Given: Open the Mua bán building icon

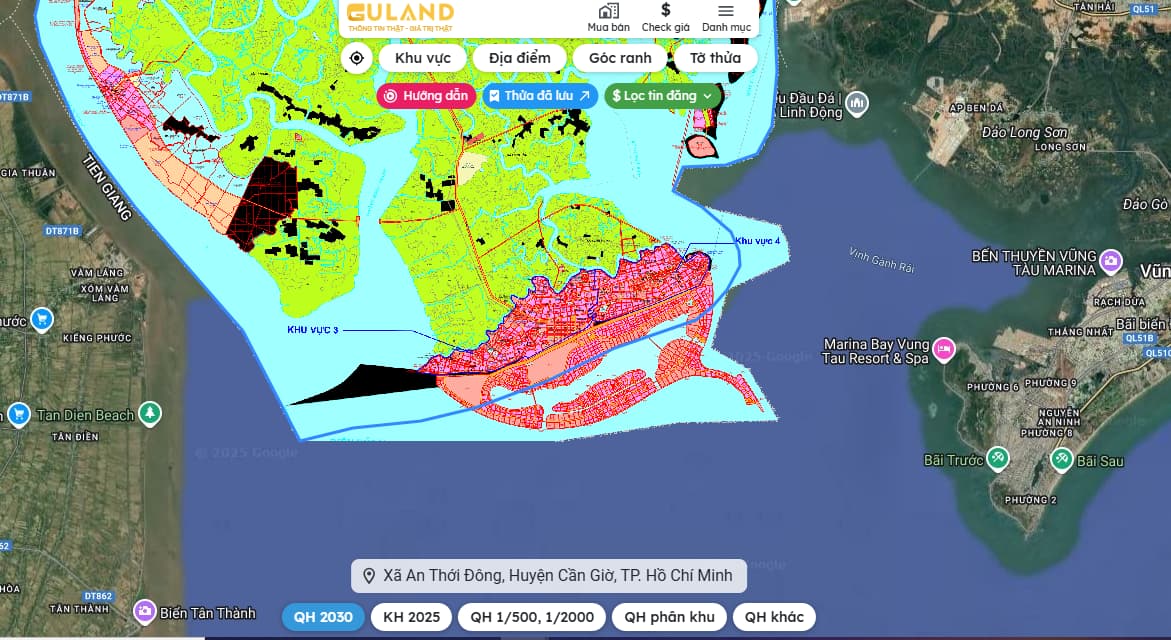Looking at the screenshot, I should point(608,11).
